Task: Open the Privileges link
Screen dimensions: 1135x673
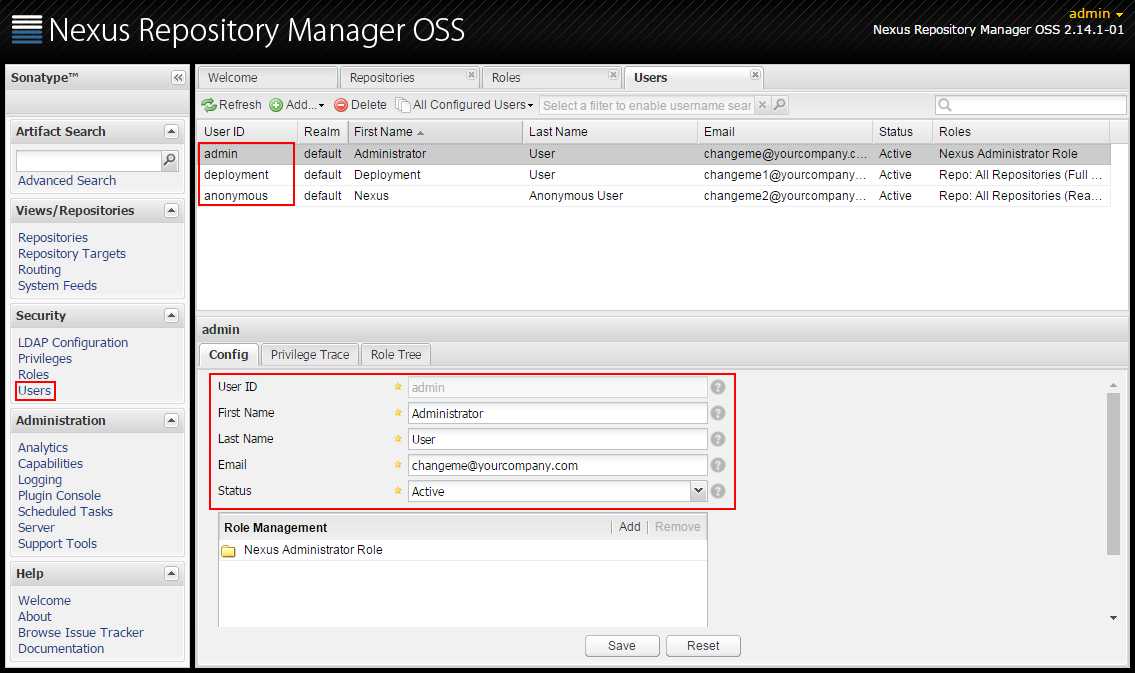Action: pyautogui.click(x=45, y=359)
